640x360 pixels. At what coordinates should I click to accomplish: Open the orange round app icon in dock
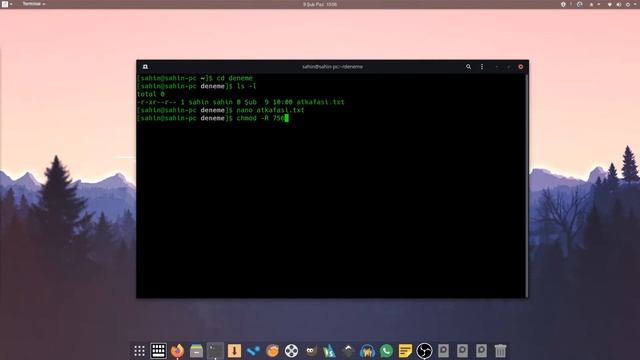(272, 351)
